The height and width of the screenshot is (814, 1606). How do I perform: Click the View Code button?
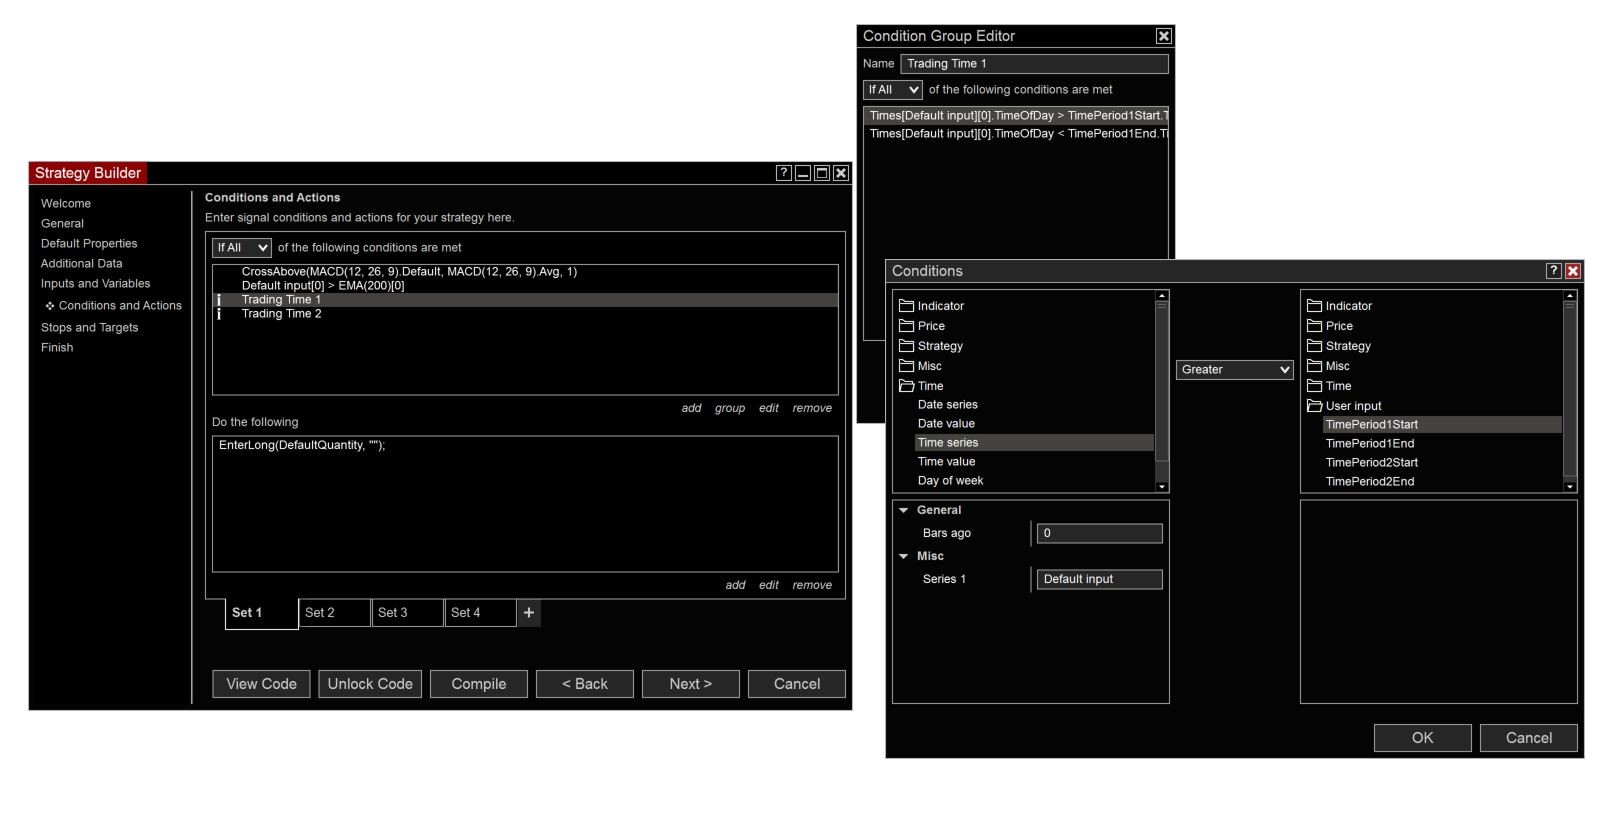click(x=262, y=684)
